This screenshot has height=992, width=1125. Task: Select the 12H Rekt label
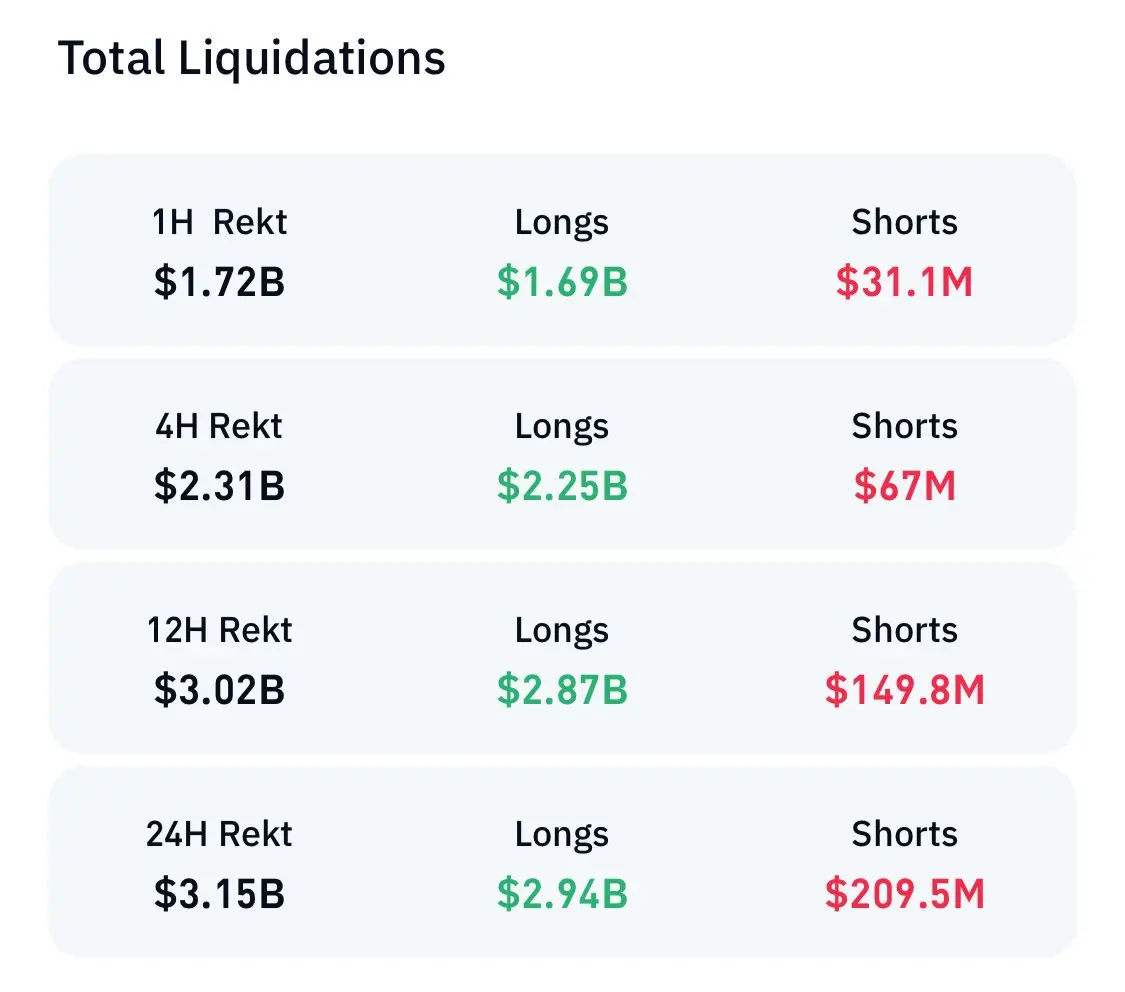(x=219, y=630)
